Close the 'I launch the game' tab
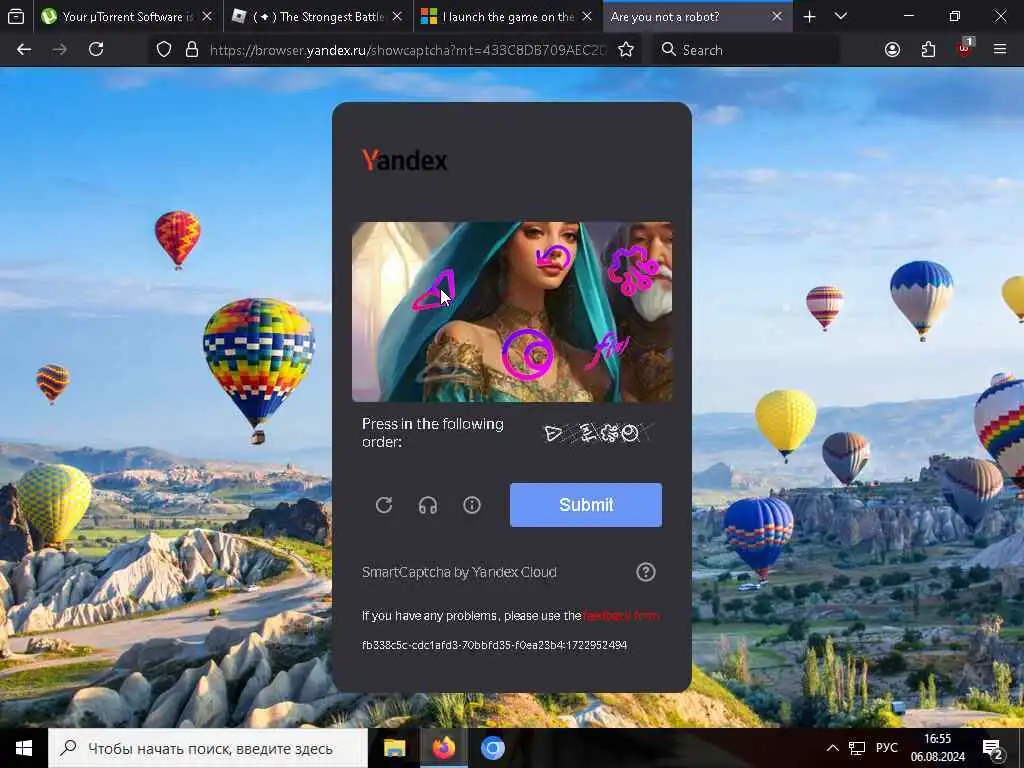Screen dimensions: 1024x768 pyautogui.click(x=586, y=16)
